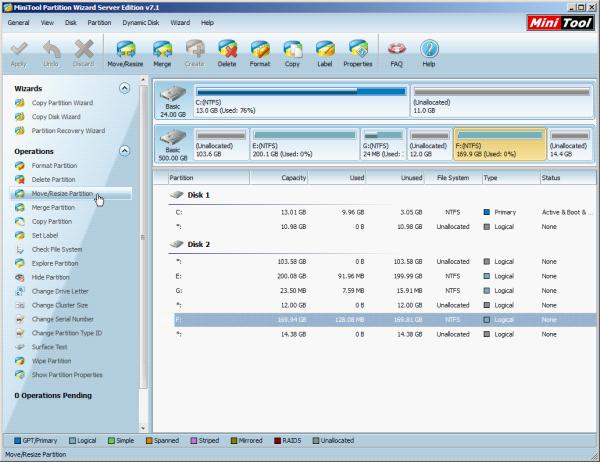This screenshot has height=462, width=600.
Task: Click the Label toolbar icon
Action: (x=324, y=53)
